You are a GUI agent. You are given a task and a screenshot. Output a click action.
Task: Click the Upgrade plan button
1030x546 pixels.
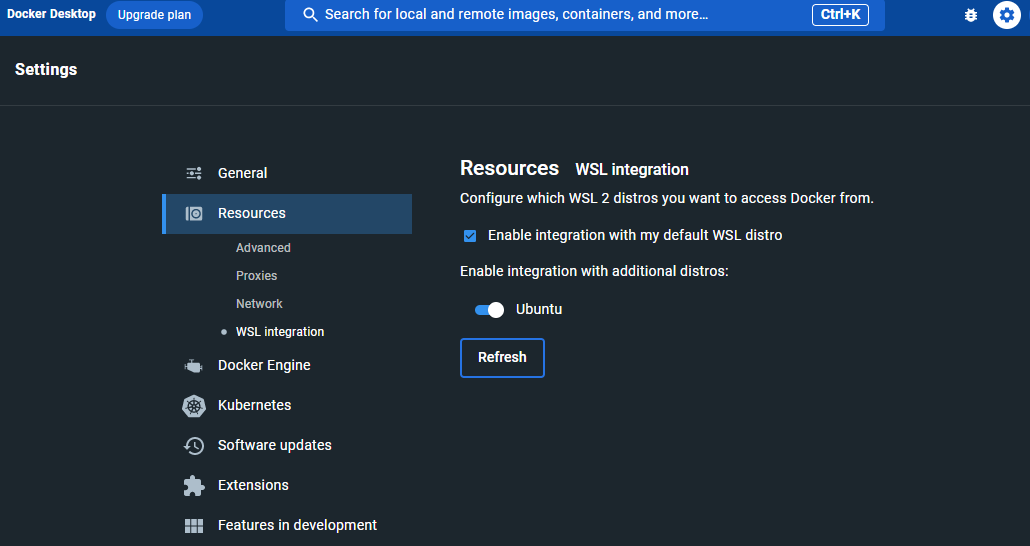tap(154, 15)
